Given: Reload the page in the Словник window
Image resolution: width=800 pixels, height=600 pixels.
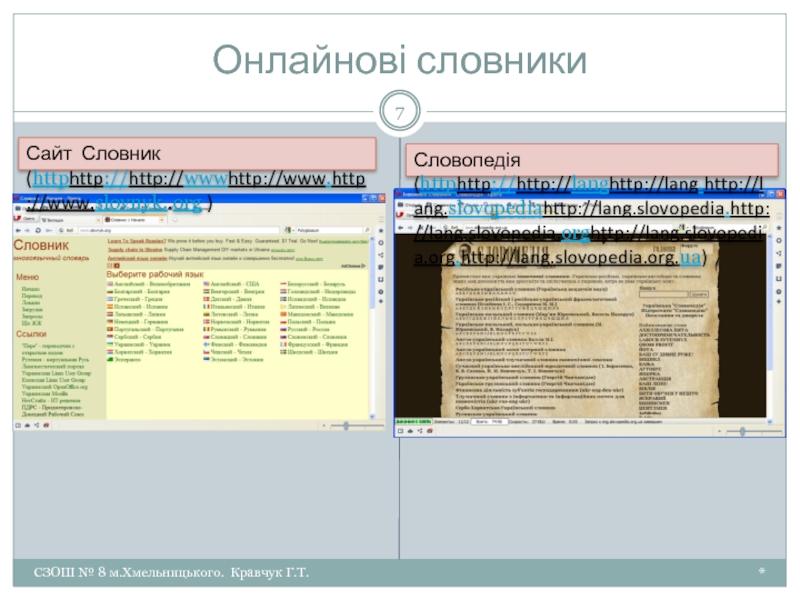Looking at the screenshot, I should (38, 231).
